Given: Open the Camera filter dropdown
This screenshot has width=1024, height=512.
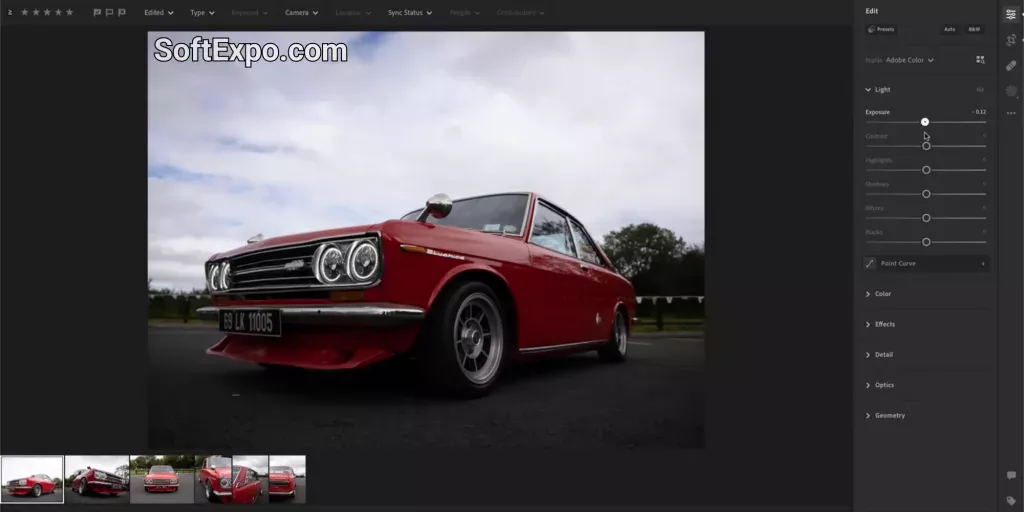Looking at the screenshot, I should pyautogui.click(x=302, y=12).
